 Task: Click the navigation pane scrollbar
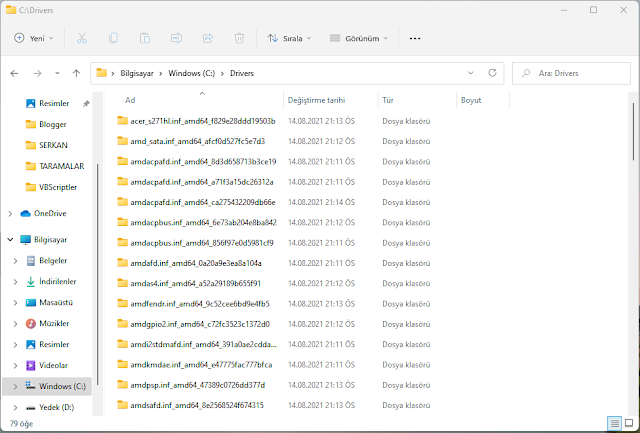(x=98, y=273)
